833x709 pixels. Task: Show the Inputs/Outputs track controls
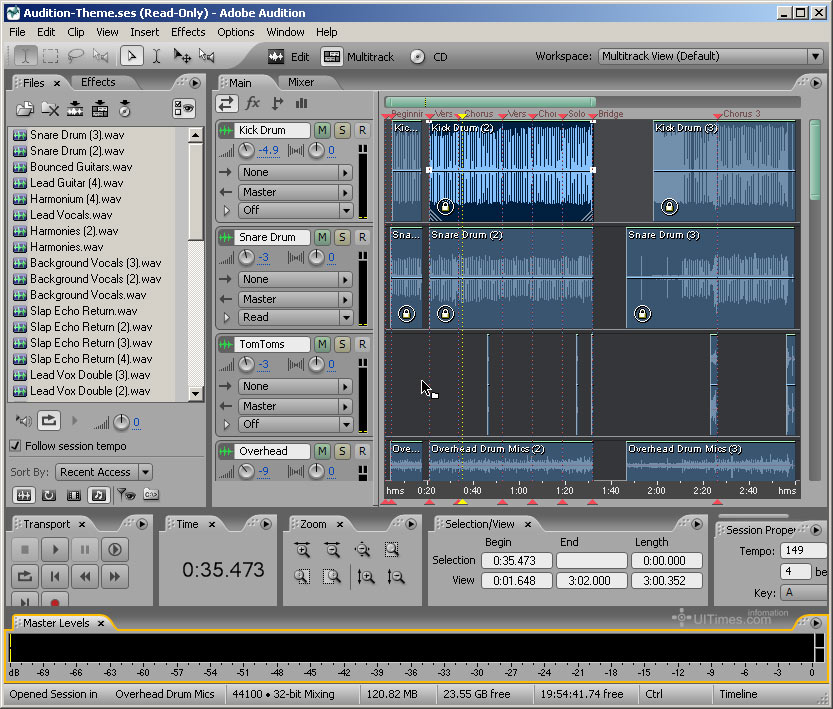(227, 104)
